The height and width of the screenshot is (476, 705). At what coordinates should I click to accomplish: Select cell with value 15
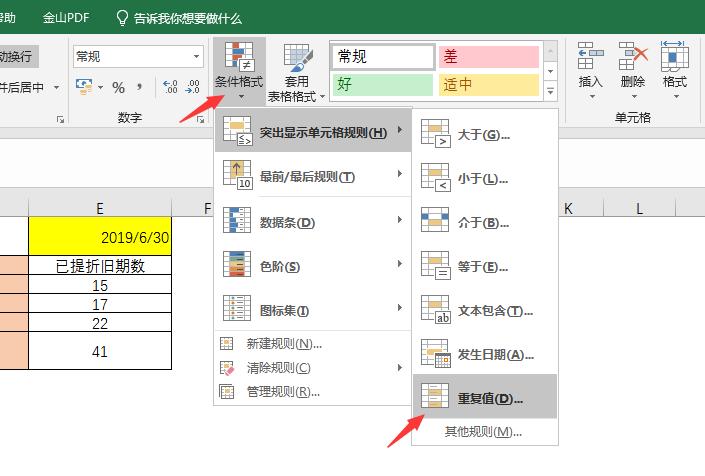tap(100, 285)
